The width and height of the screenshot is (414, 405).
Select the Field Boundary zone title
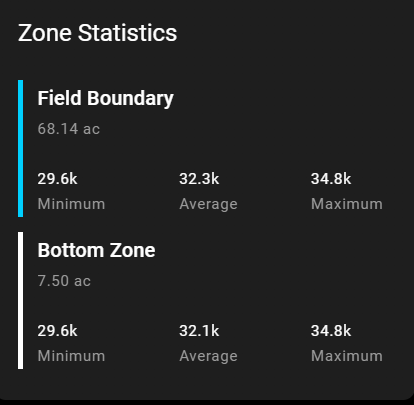pos(105,98)
